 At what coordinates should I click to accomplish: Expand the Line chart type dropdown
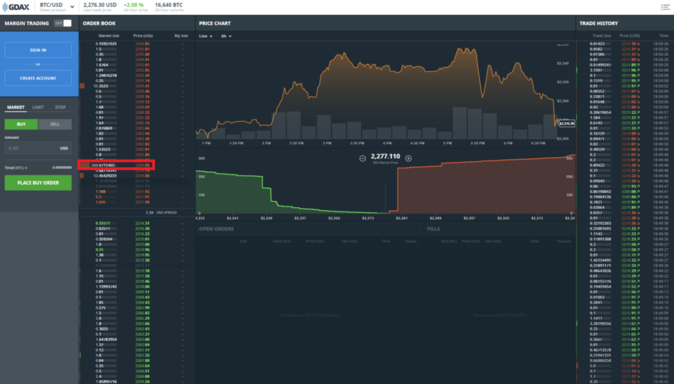pyautogui.click(x=205, y=36)
